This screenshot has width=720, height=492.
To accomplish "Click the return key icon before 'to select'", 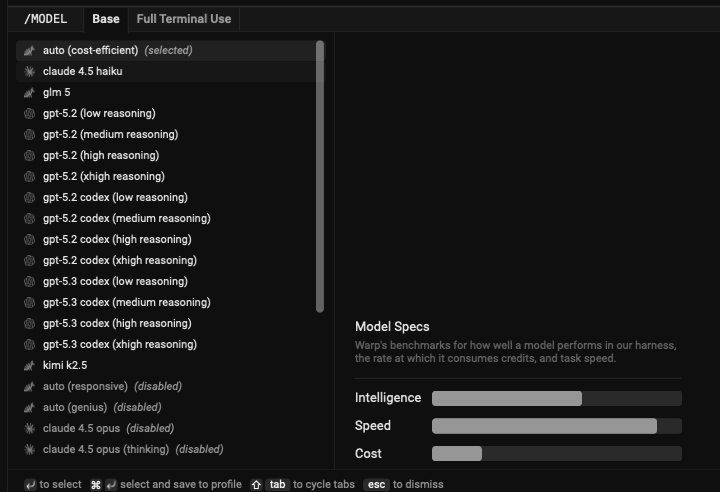I will [30, 485].
